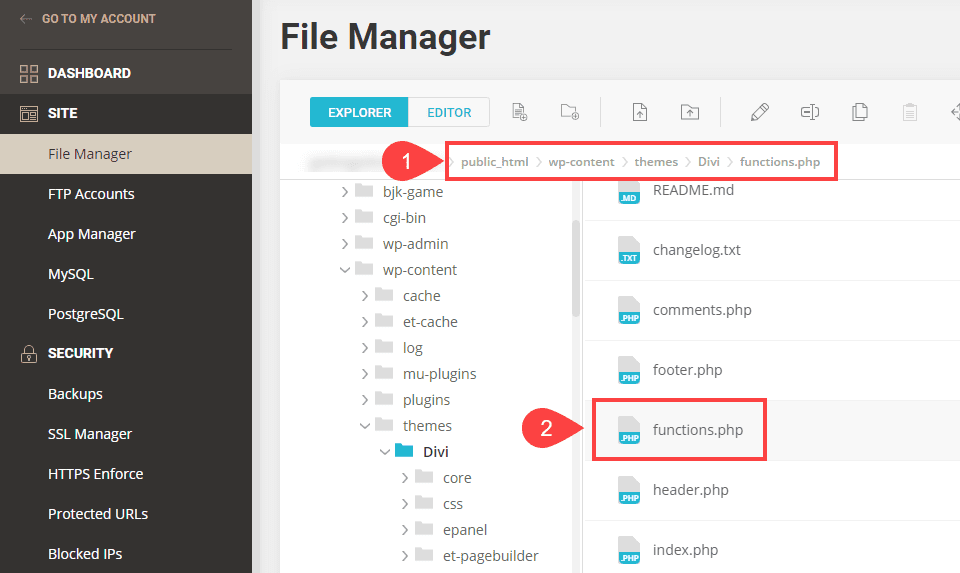Click functions.php in the breadcrumb
The image size is (960, 573).
pyautogui.click(x=780, y=162)
